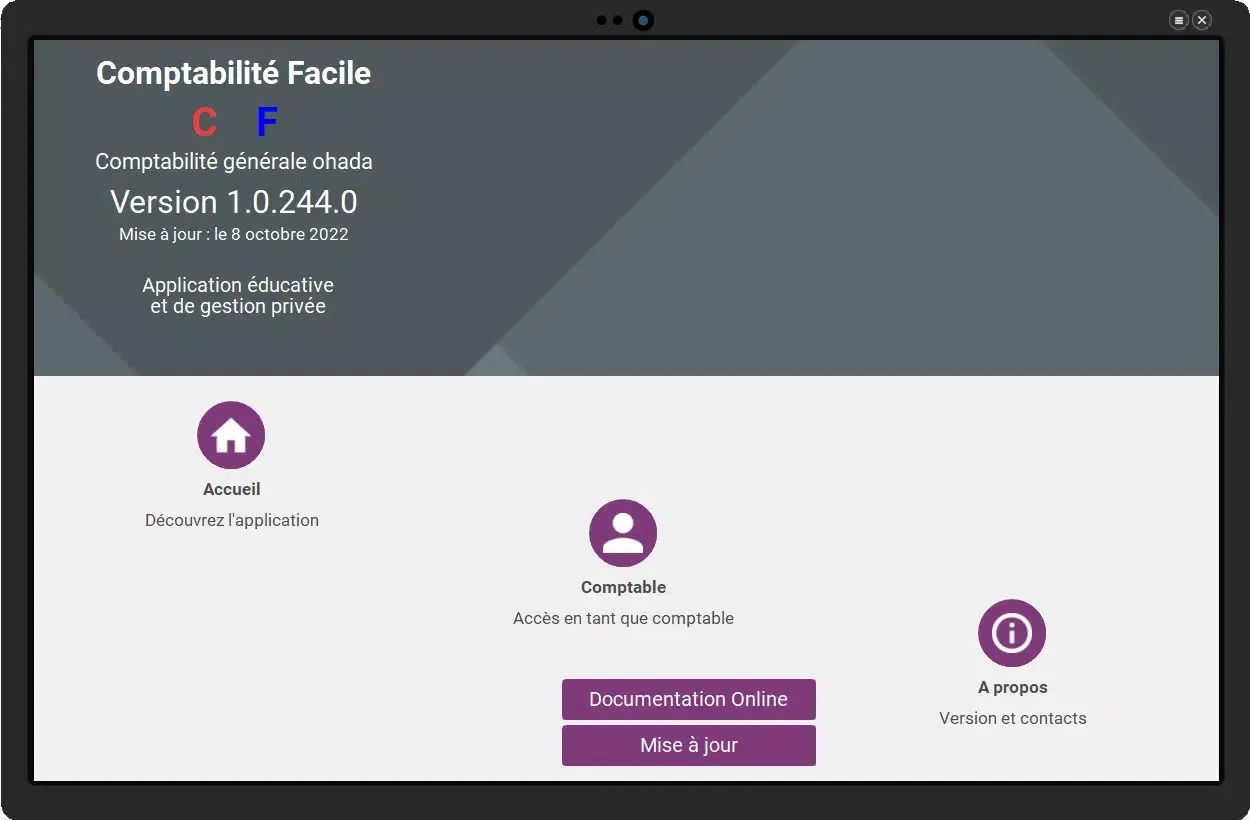Click the "Comptabilité générale ohada" subtitle
This screenshot has width=1250, height=820.
pyautogui.click(x=233, y=161)
